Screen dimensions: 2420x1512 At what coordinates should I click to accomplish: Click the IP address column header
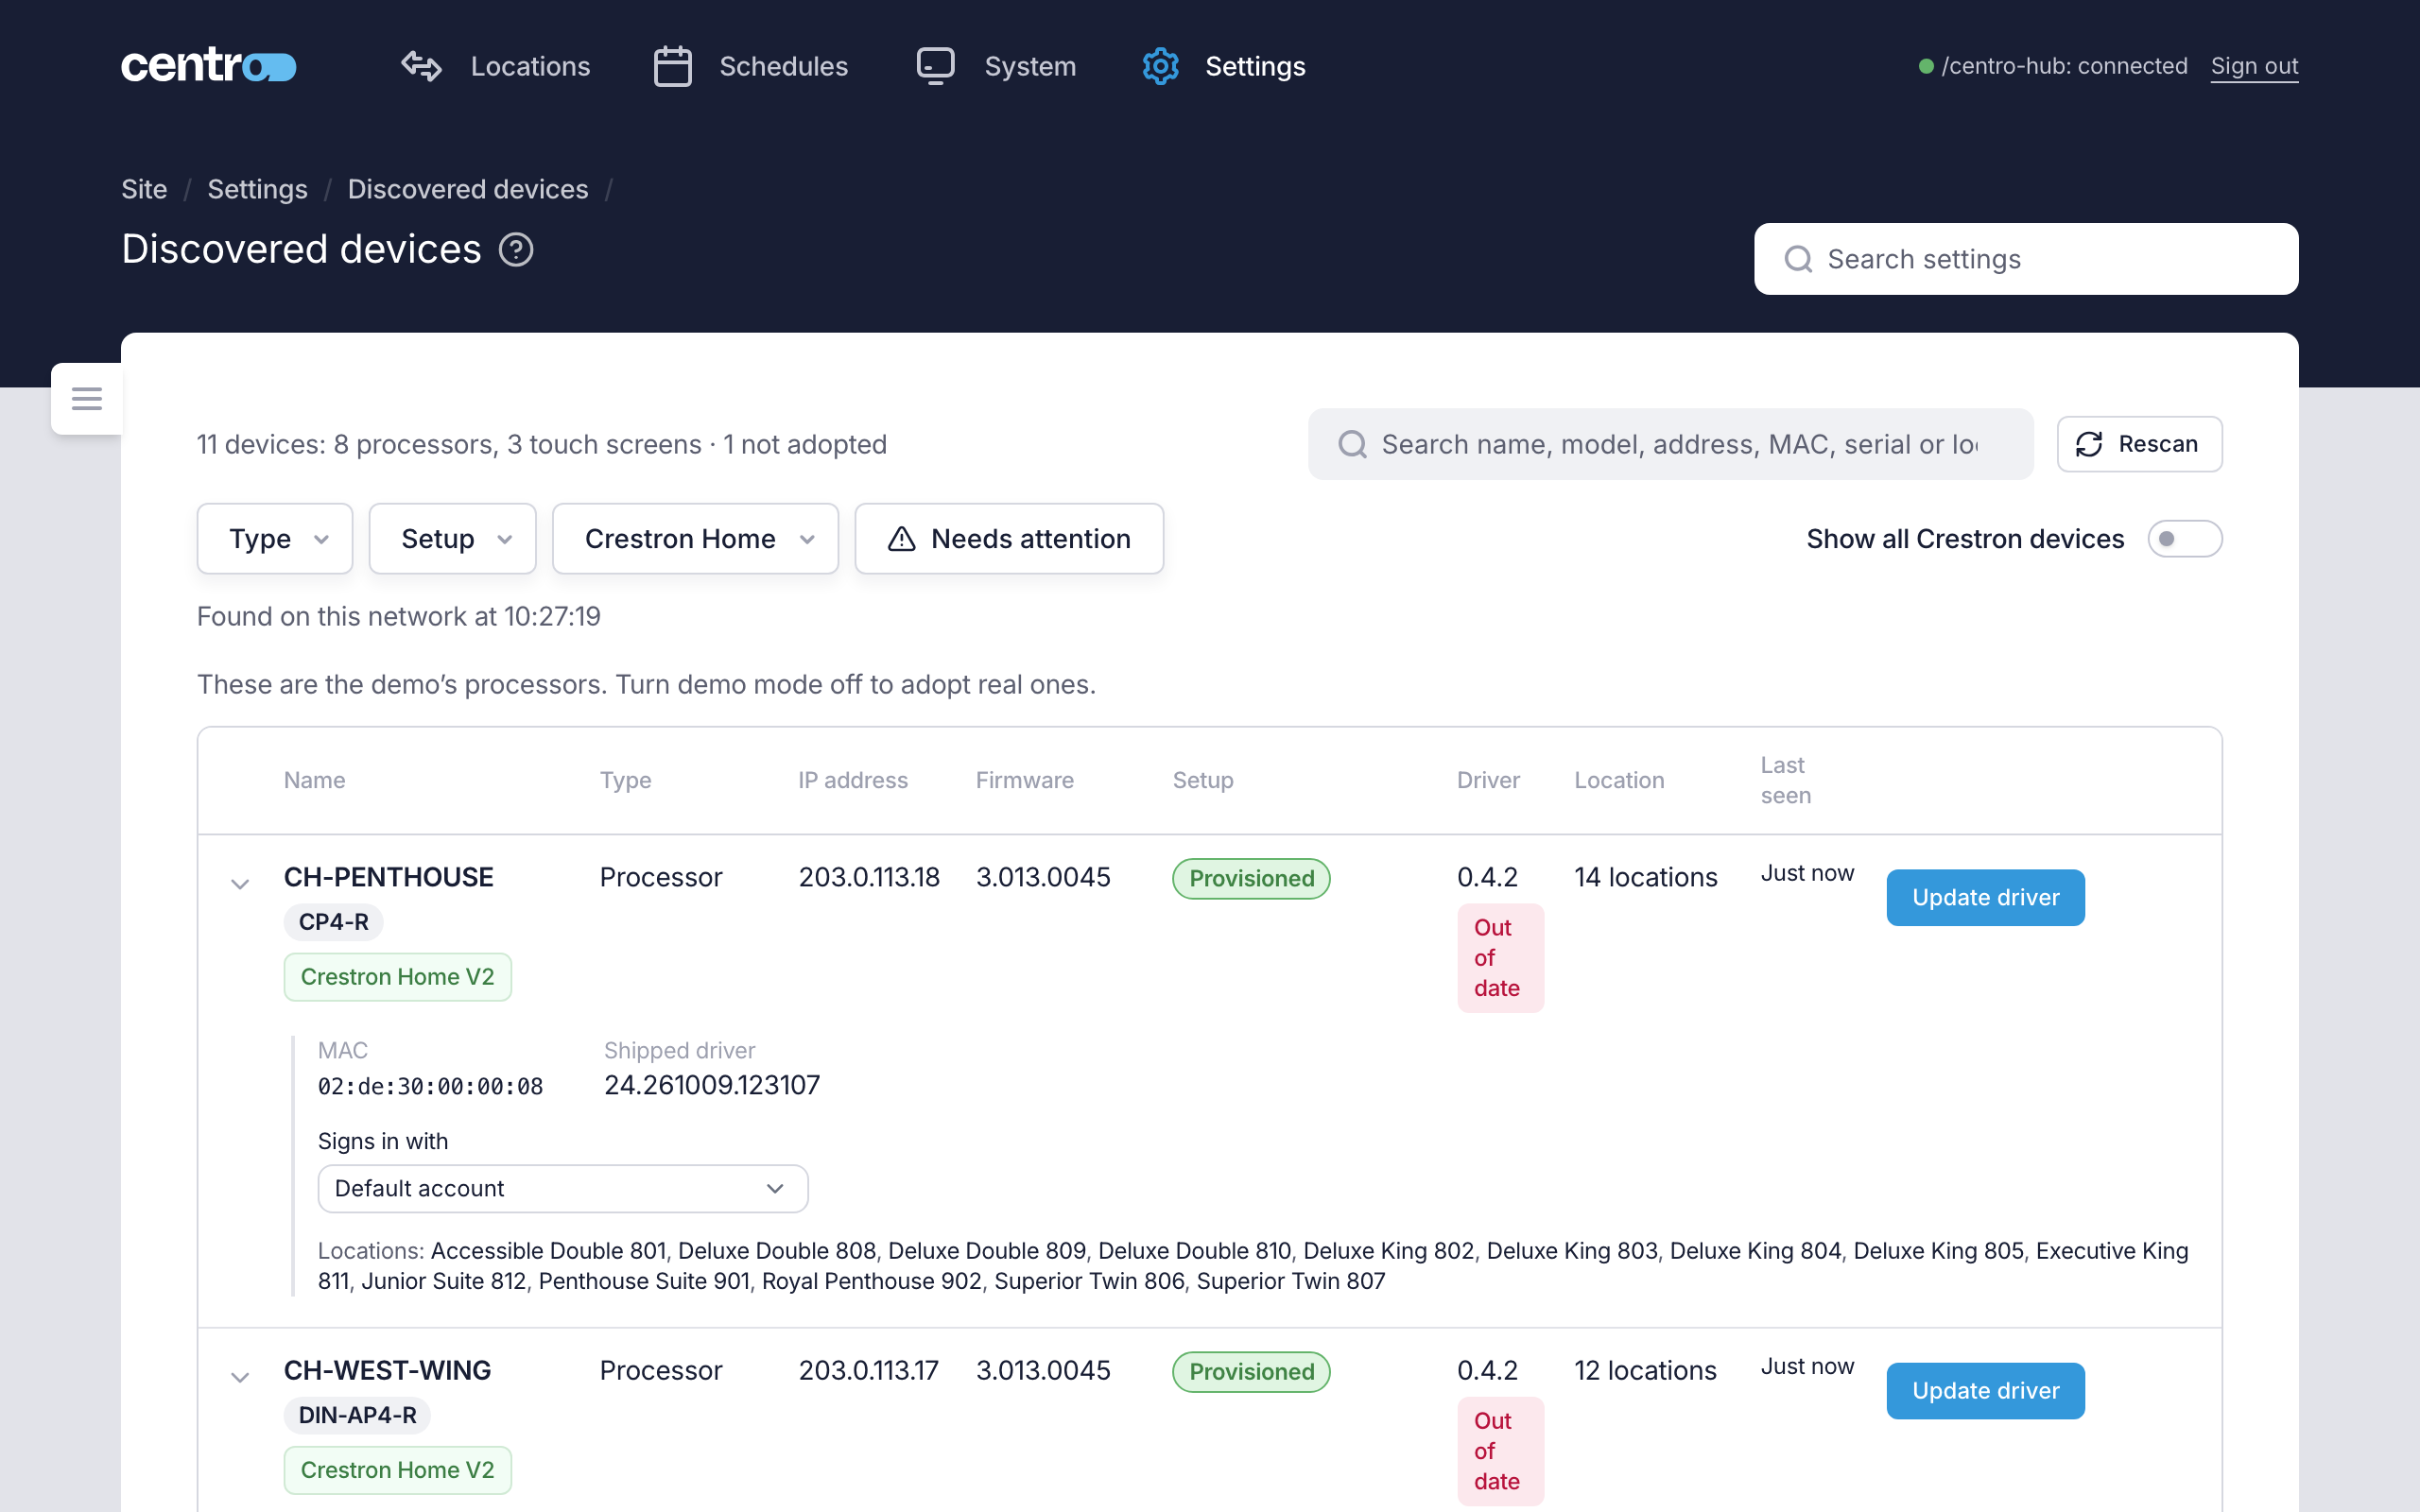(853, 780)
